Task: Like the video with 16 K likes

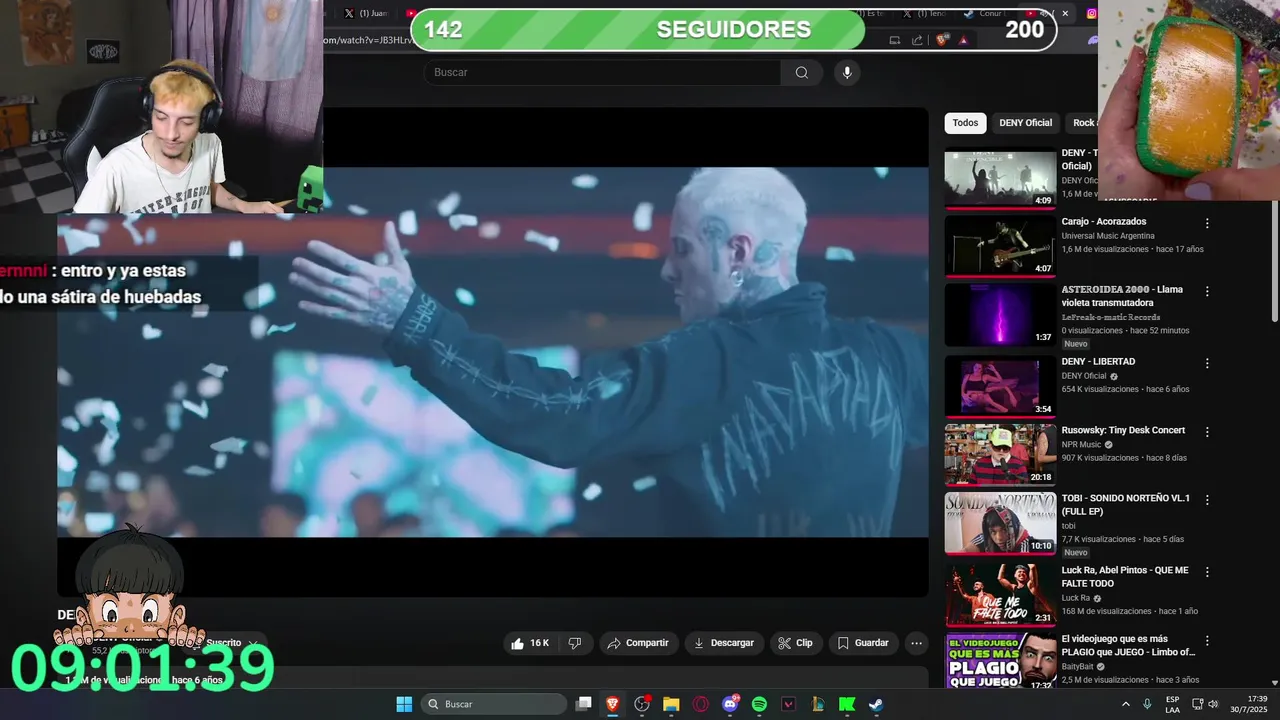Action: point(530,643)
